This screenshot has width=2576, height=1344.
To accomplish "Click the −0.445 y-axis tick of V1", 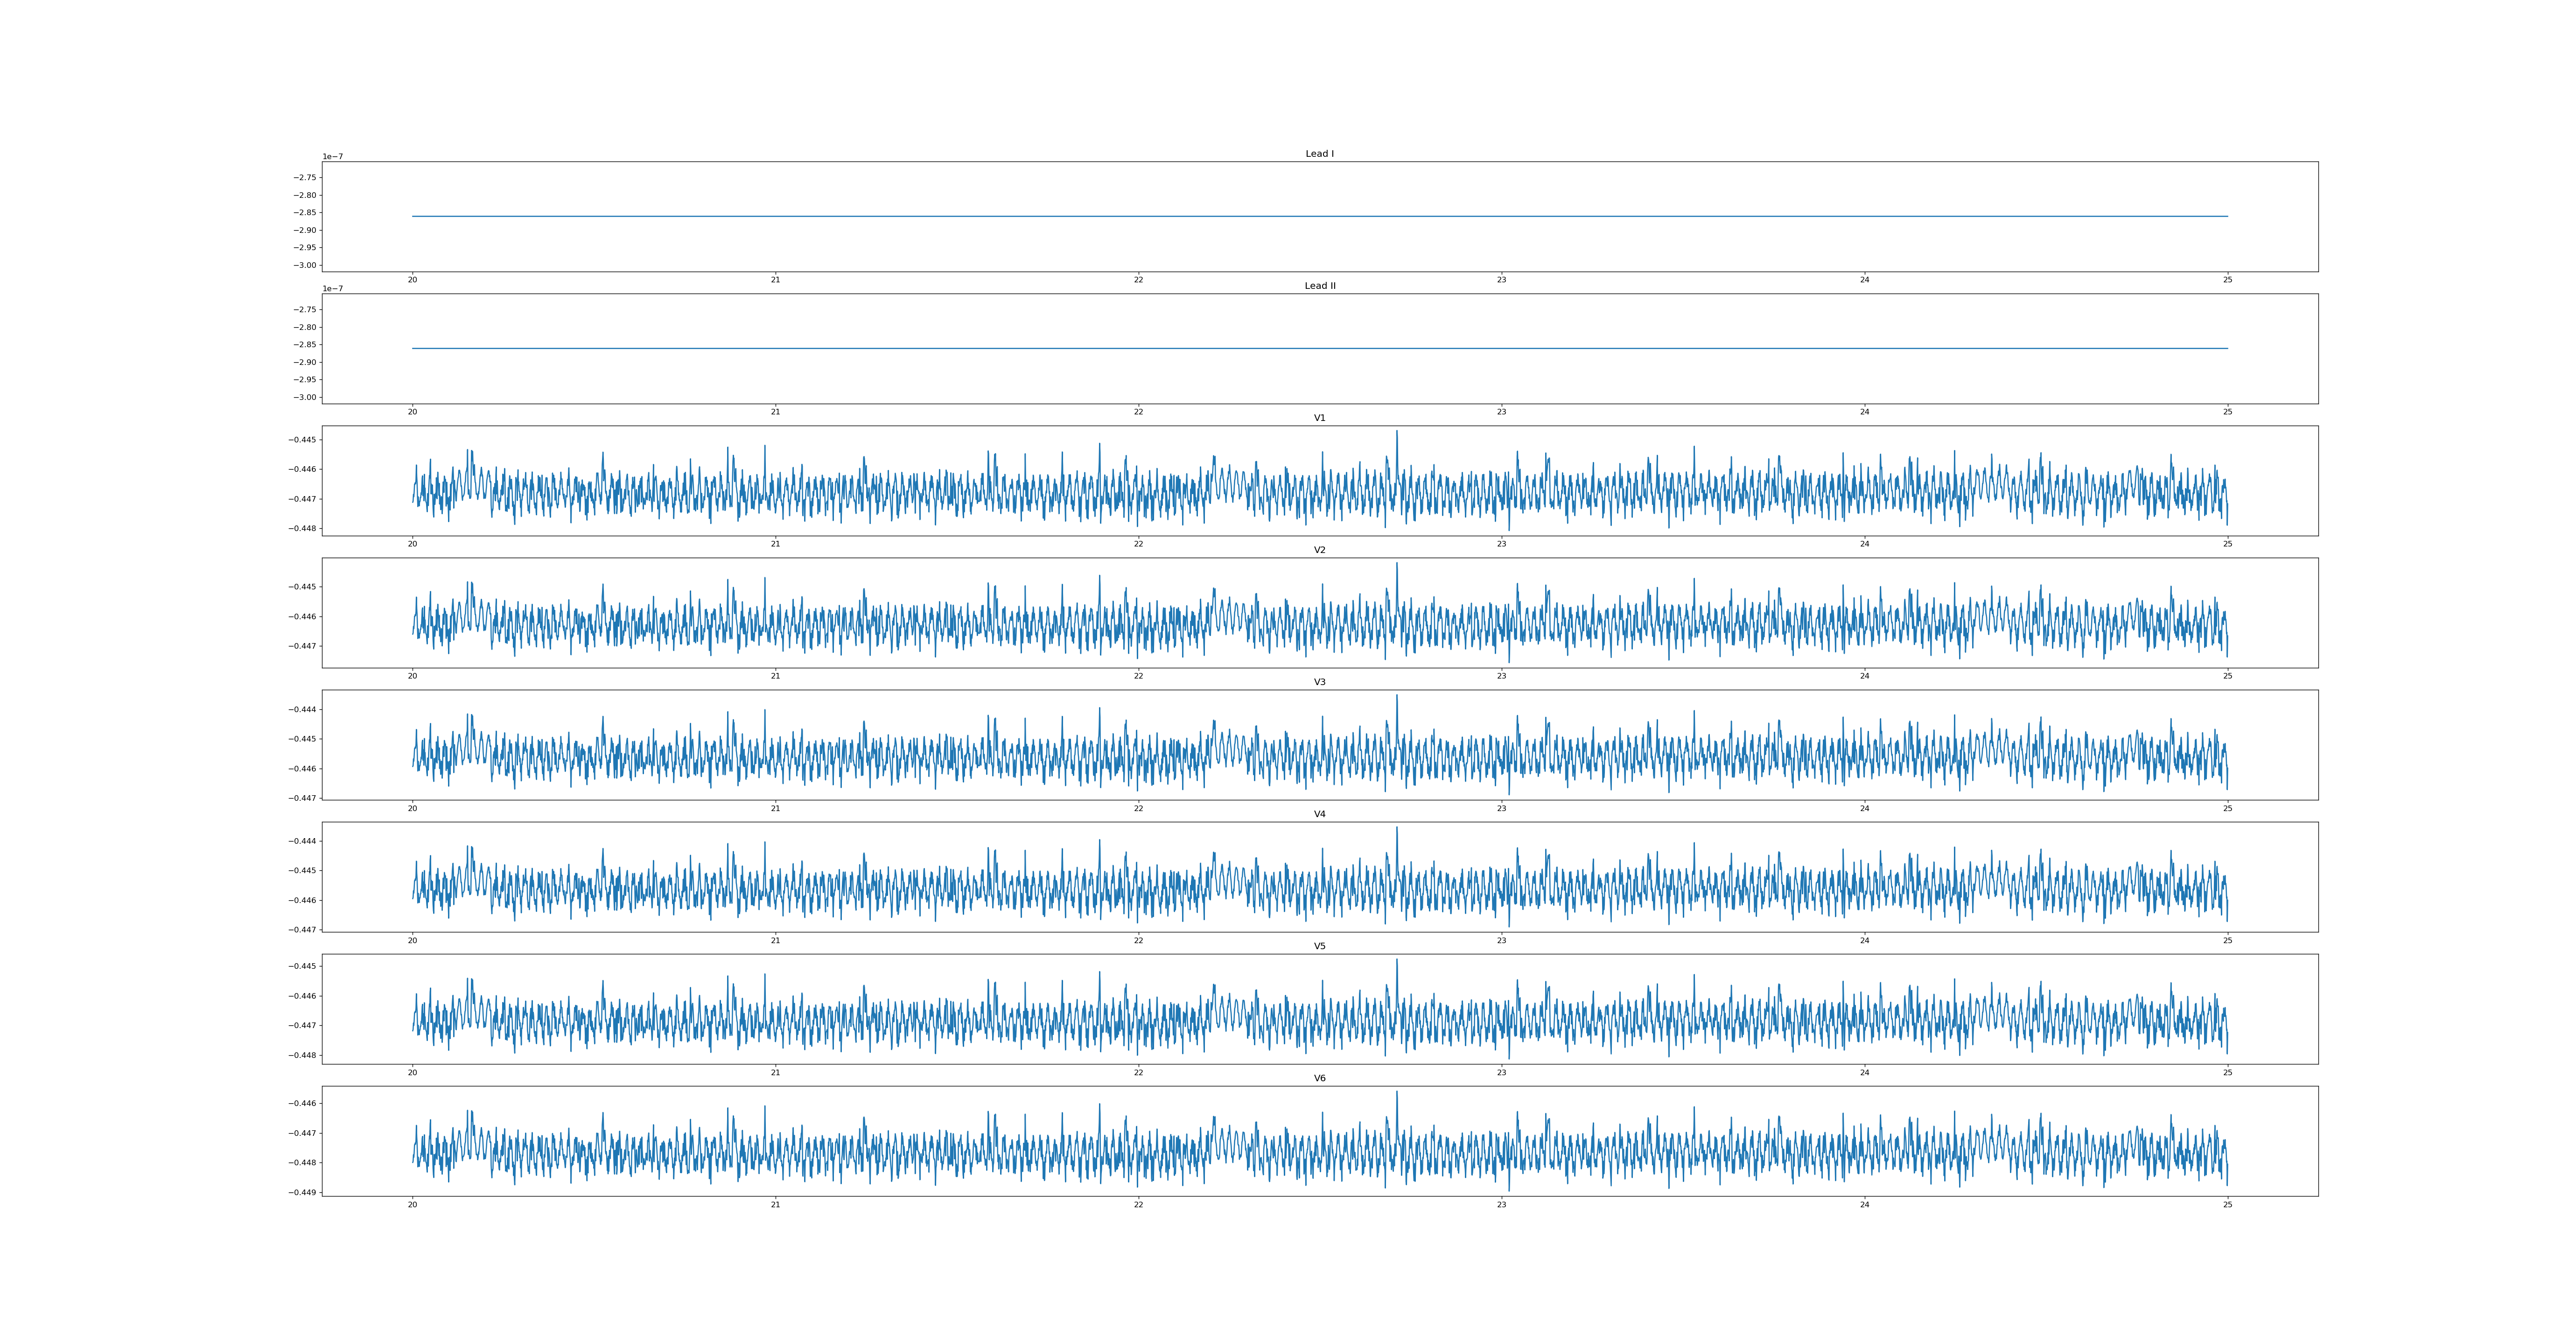I will (x=303, y=440).
